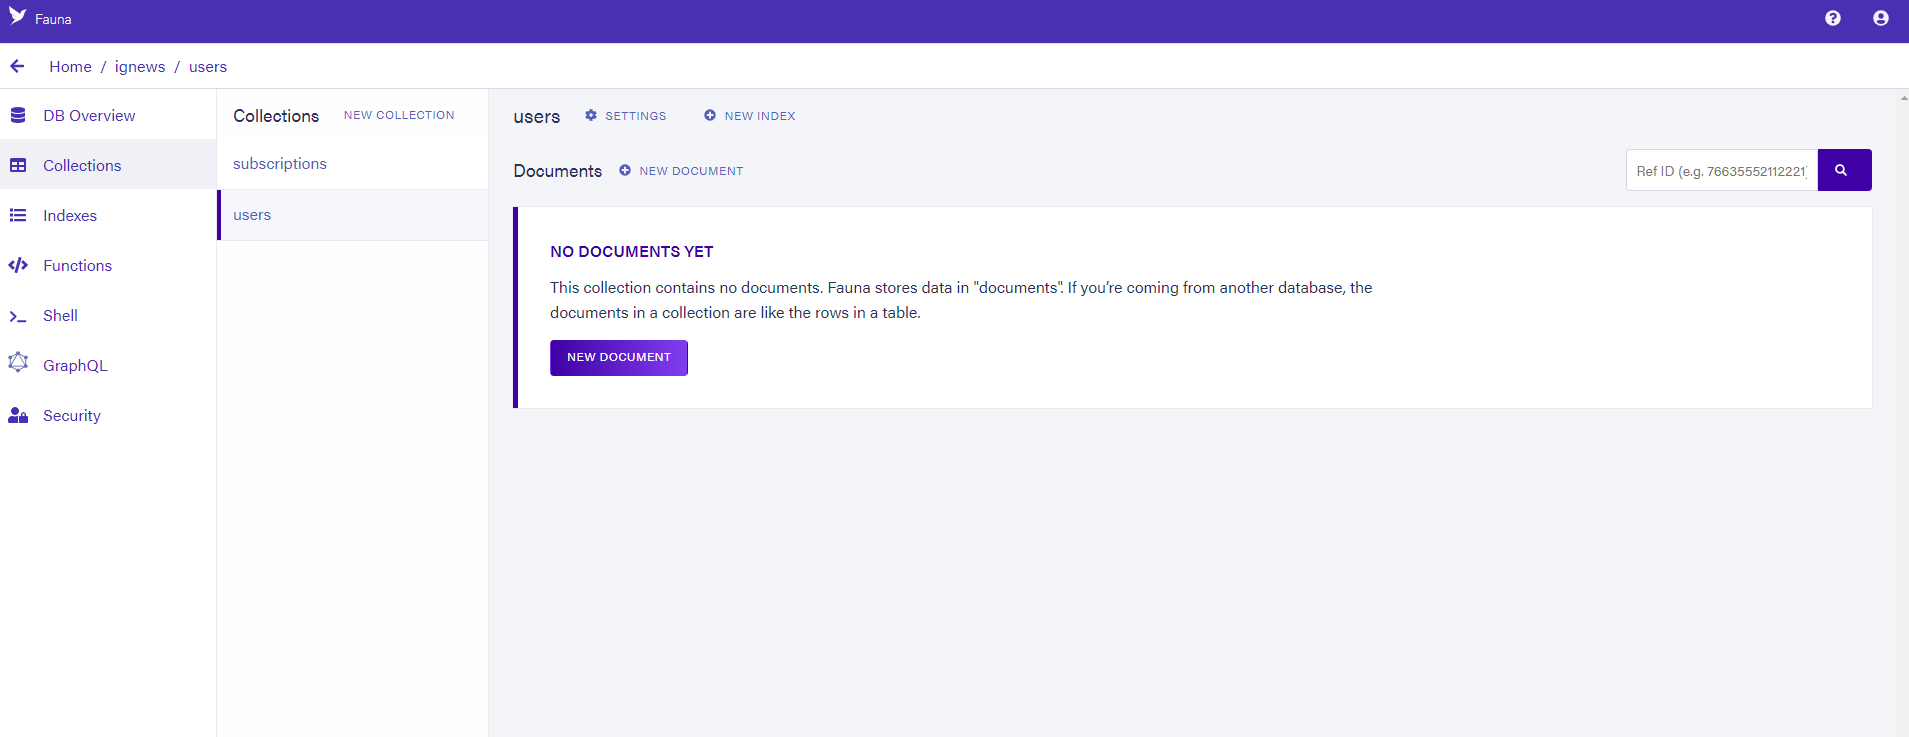
Task: Go to Home in breadcrumb
Action: coord(70,67)
